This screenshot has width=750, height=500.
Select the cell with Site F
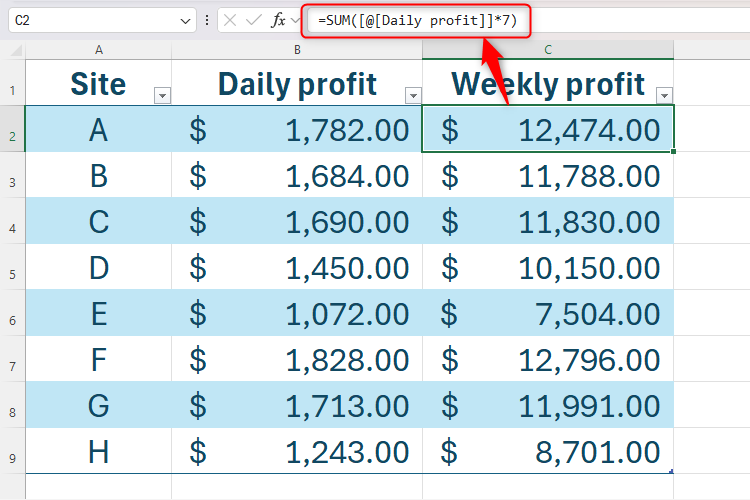[99, 359]
